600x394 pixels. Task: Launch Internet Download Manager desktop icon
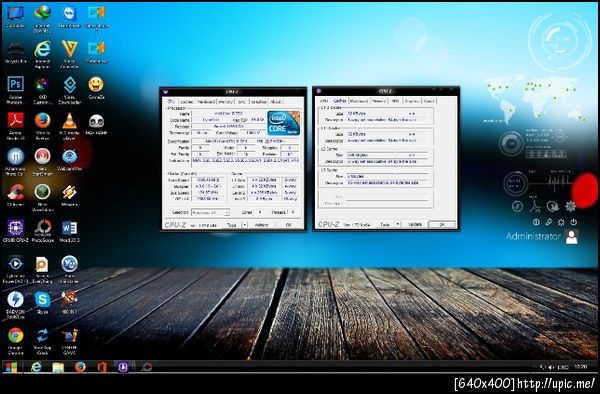pyautogui.click(x=42, y=18)
